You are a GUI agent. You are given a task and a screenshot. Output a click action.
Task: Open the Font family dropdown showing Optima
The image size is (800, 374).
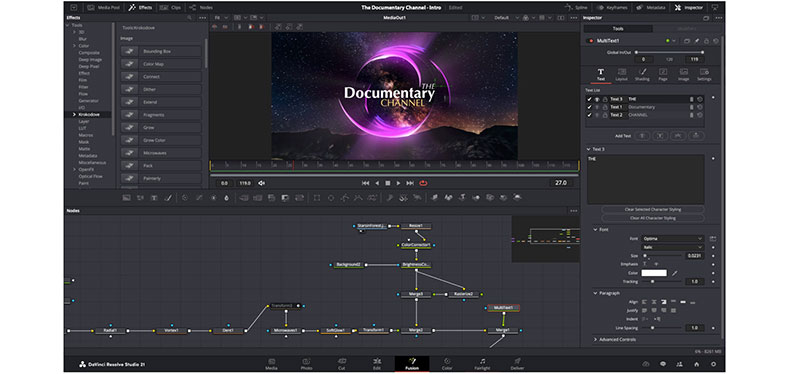pyautogui.click(x=672, y=239)
